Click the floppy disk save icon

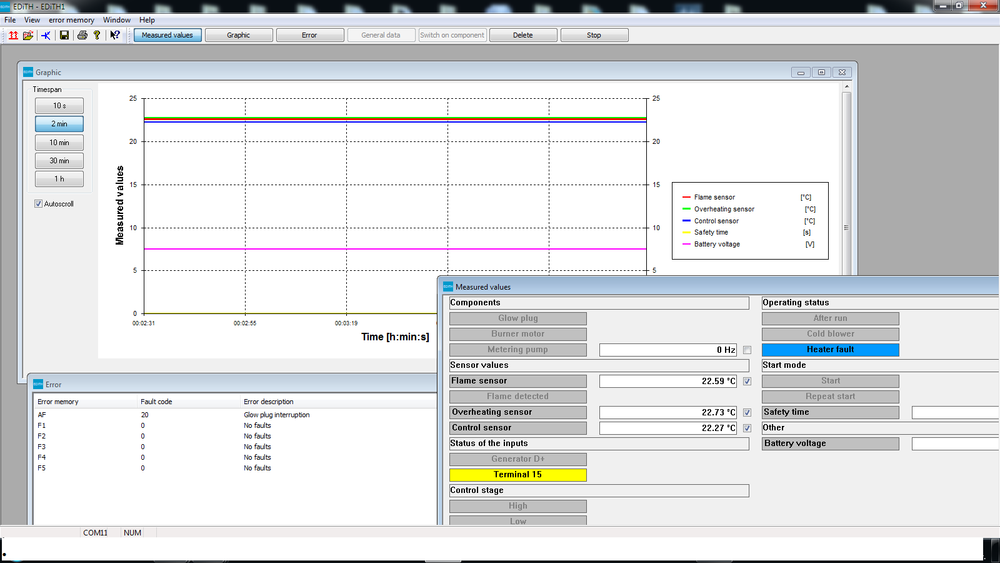(x=64, y=35)
